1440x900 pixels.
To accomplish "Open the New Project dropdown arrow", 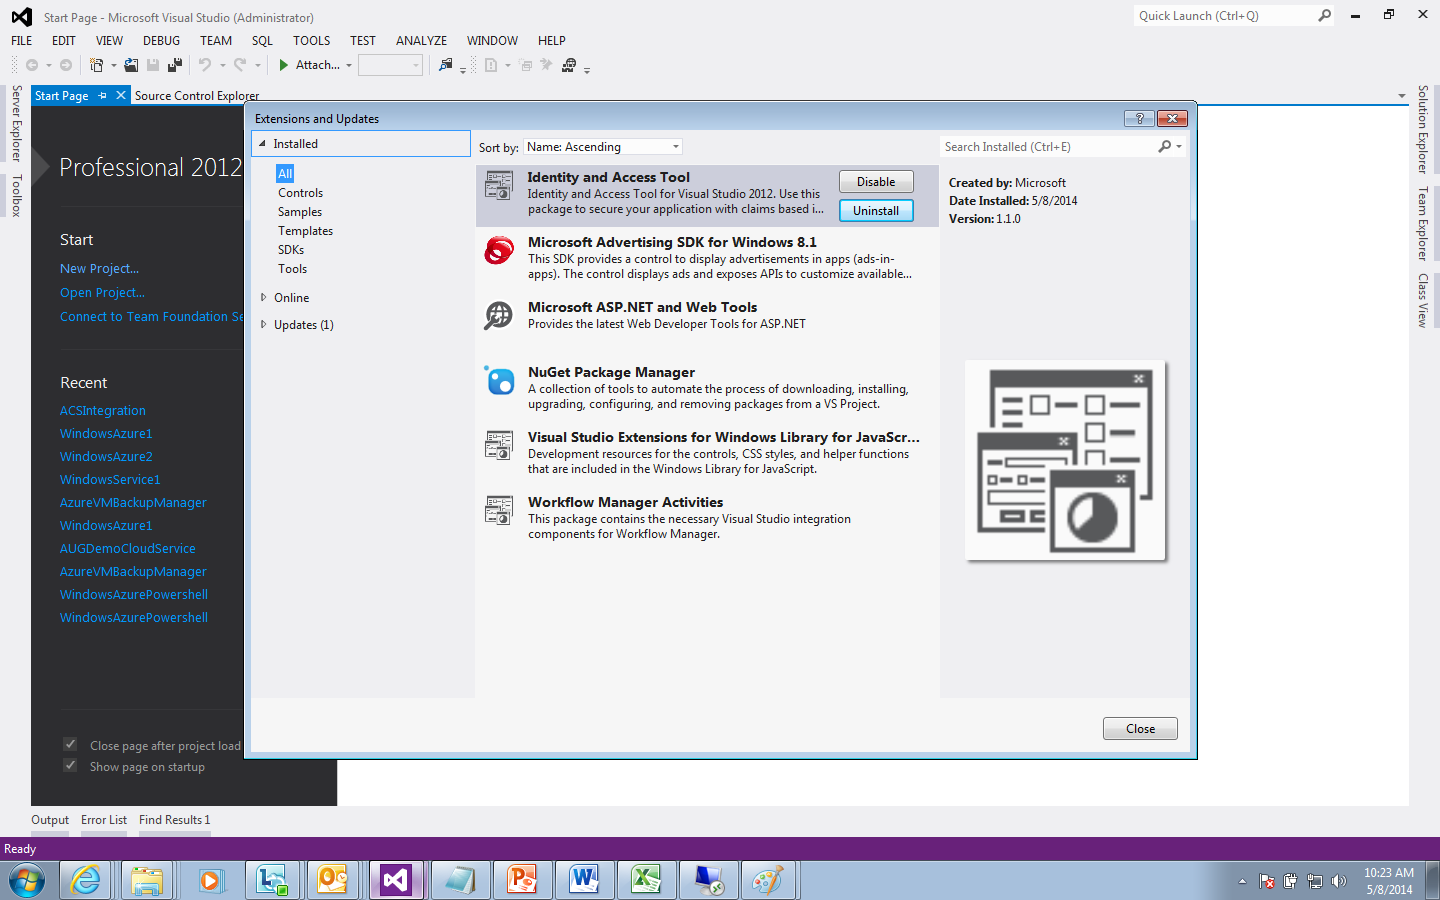I will 113,66.
